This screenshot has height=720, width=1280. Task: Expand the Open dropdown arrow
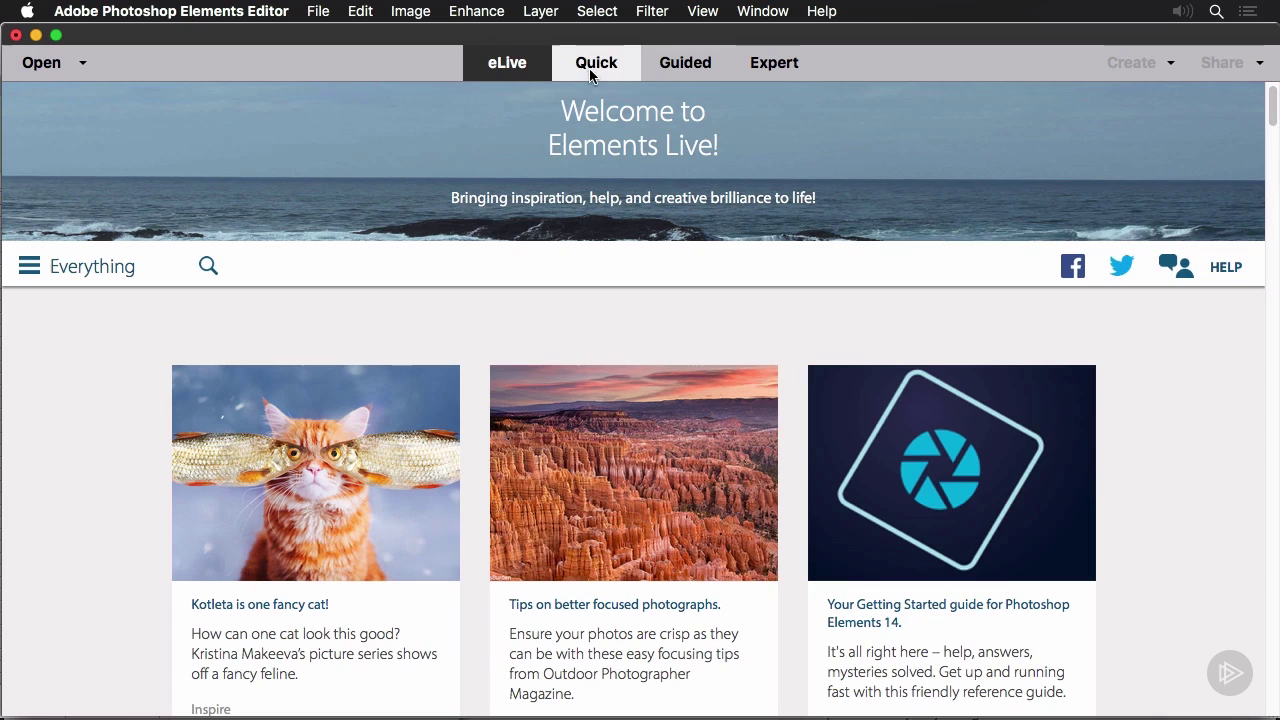pos(83,63)
